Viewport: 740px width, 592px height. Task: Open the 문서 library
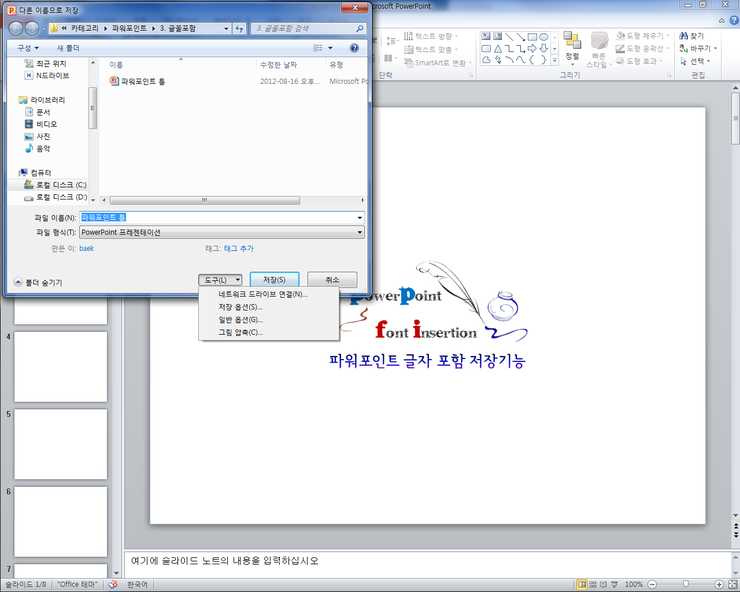pyautogui.click(x=37, y=112)
